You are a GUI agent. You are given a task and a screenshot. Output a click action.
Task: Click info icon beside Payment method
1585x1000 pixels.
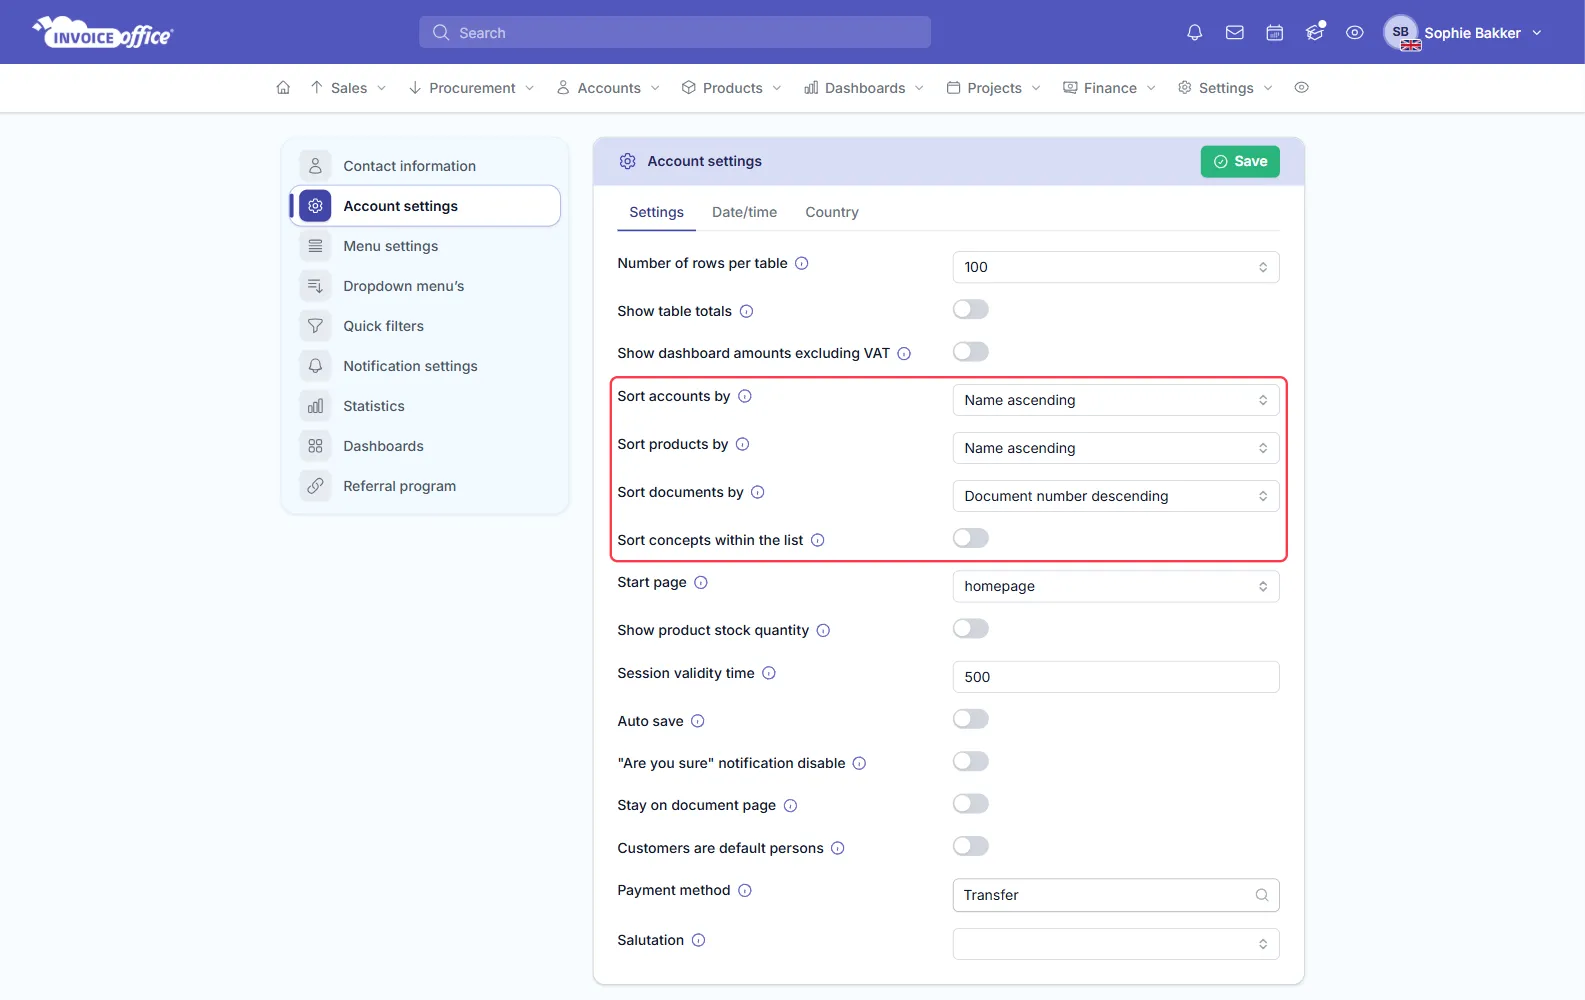[745, 891]
